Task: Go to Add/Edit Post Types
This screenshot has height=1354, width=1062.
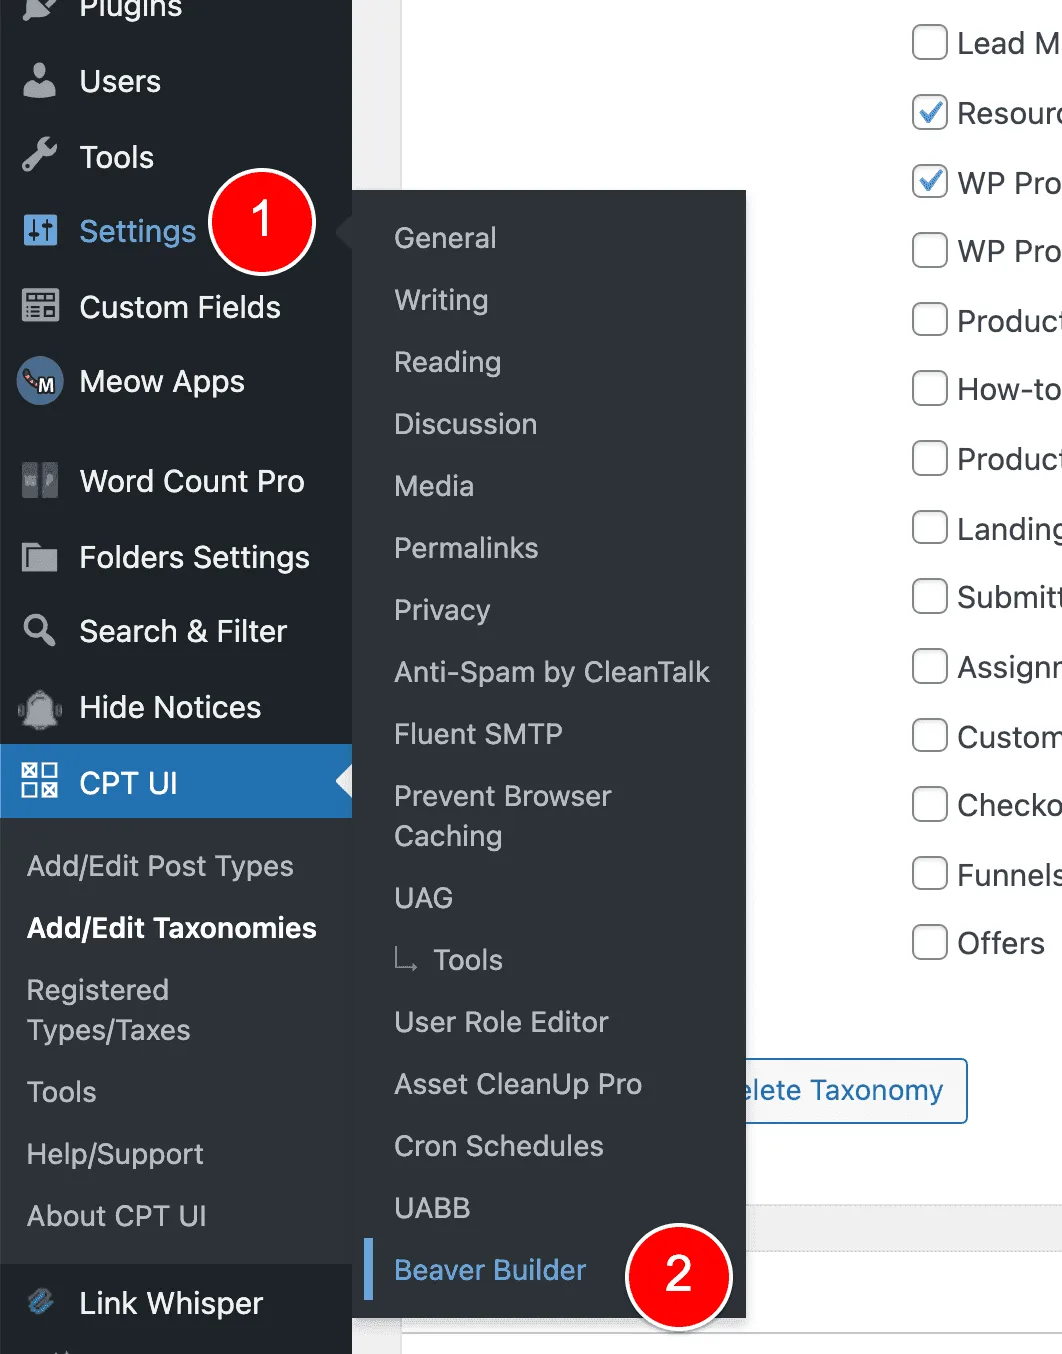Action: 160,866
